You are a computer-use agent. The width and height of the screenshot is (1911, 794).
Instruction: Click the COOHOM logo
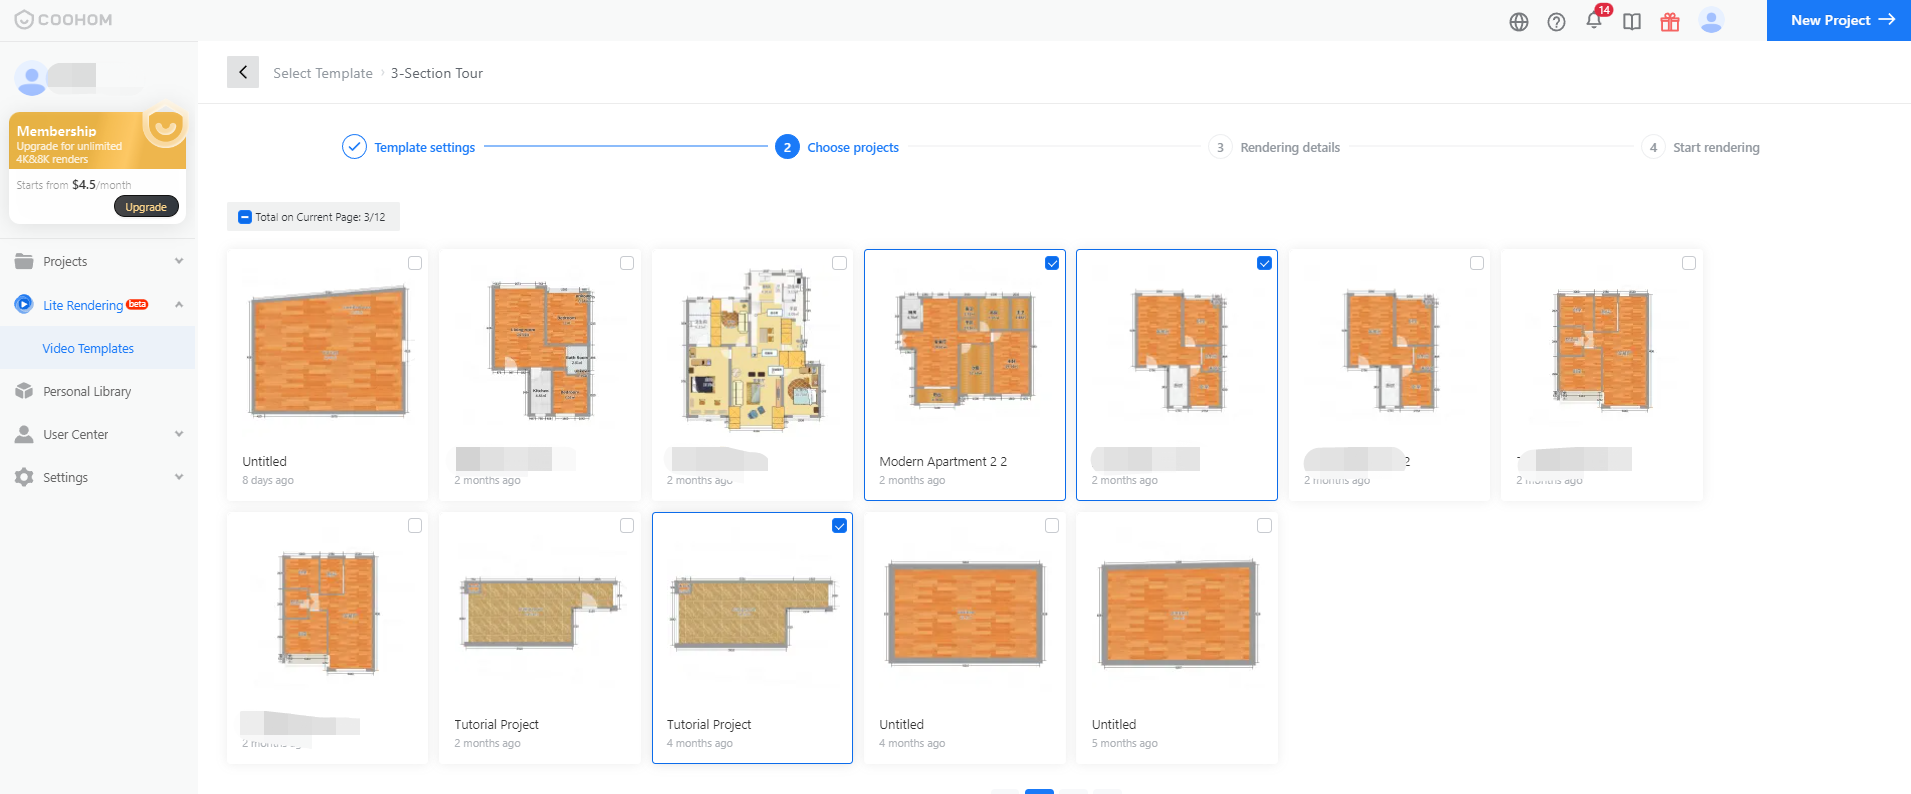63,20
